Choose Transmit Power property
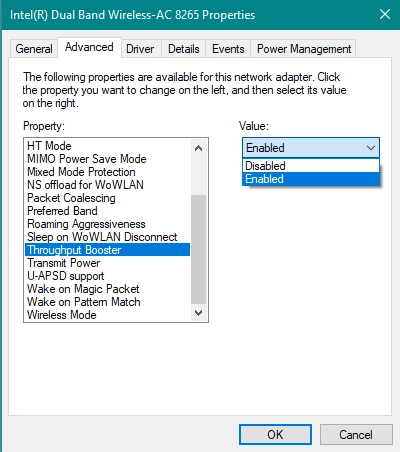The height and width of the screenshot is (452, 400). (x=107, y=263)
